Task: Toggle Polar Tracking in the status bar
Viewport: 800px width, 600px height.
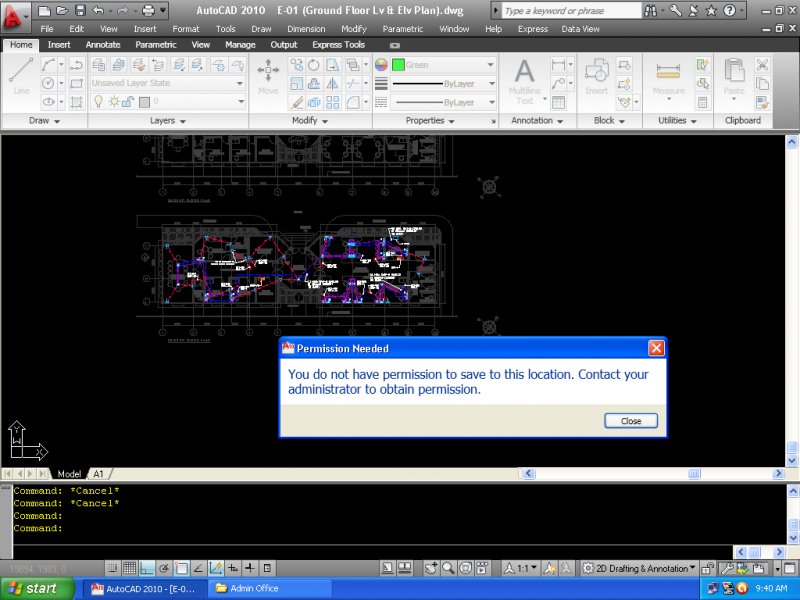Action: 164,568
